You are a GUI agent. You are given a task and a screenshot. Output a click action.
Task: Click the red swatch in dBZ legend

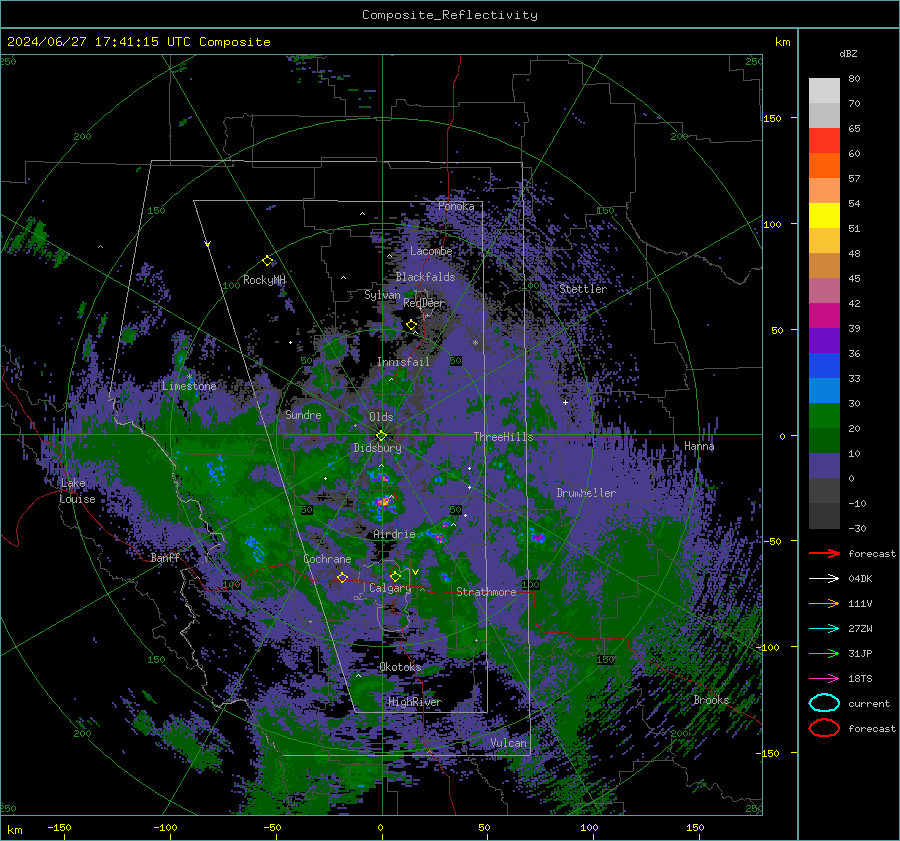(x=824, y=141)
